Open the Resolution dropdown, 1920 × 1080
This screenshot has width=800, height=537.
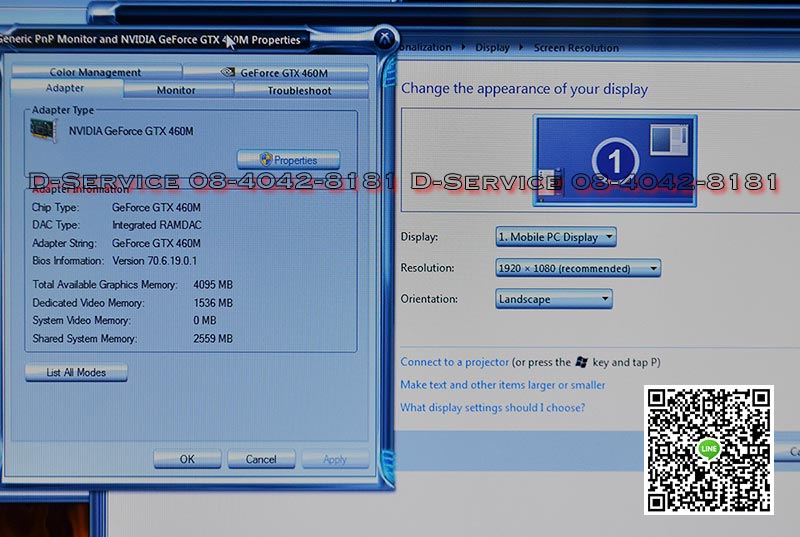[578, 268]
